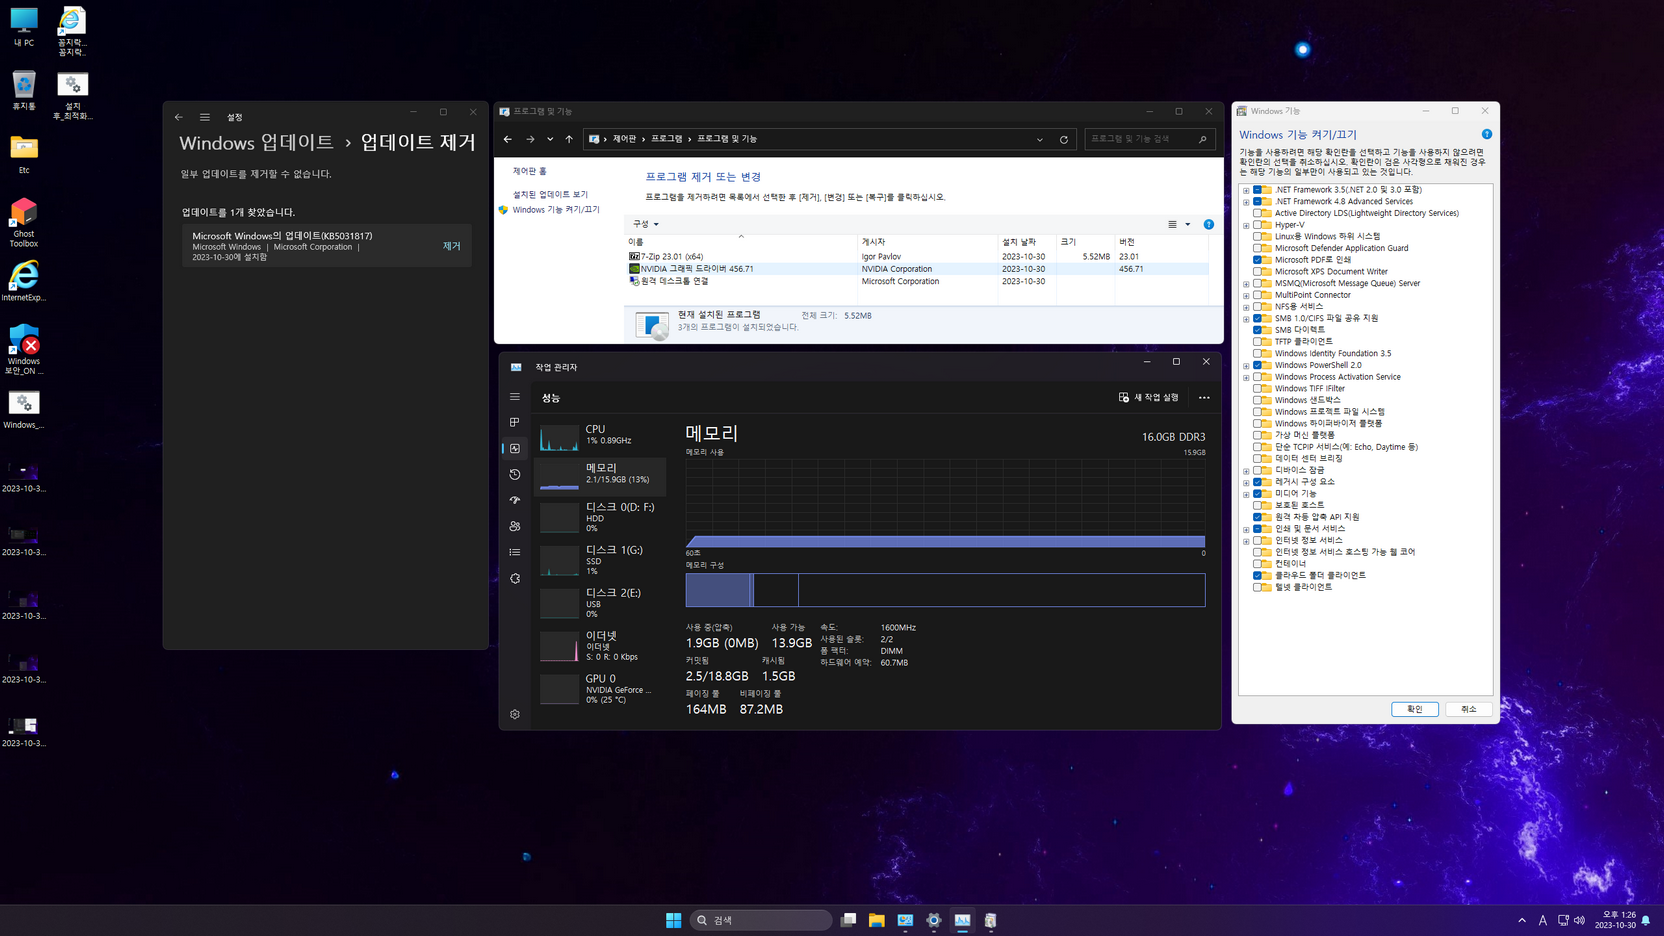This screenshot has height=936, width=1664.
Task: Select Memory in performance list
Action: click(600, 476)
